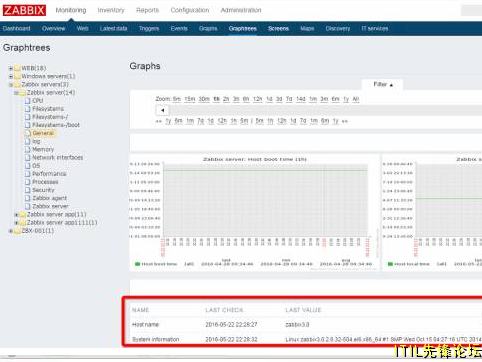Expand the WEB(18) tree node
The width and height of the screenshot is (482, 362).
pos(11,68)
